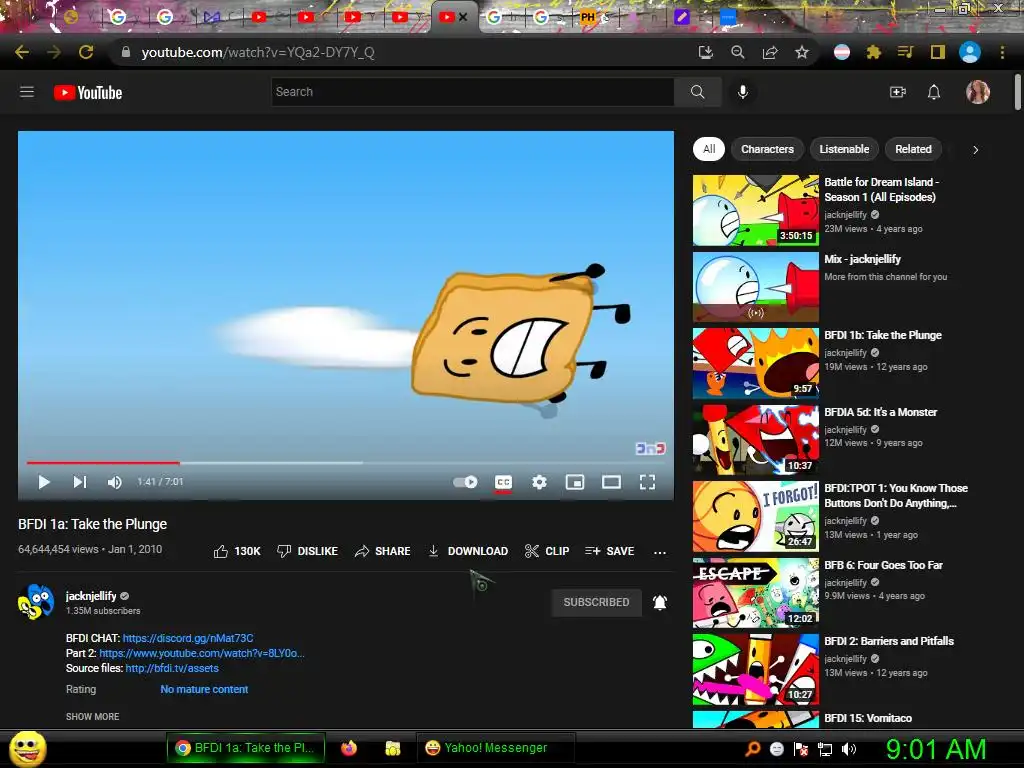Image resolution: width=1024 pixels, height=768 pixels.
Task: Open the discord.gg BFDI CHAT link
Action: 188,638
